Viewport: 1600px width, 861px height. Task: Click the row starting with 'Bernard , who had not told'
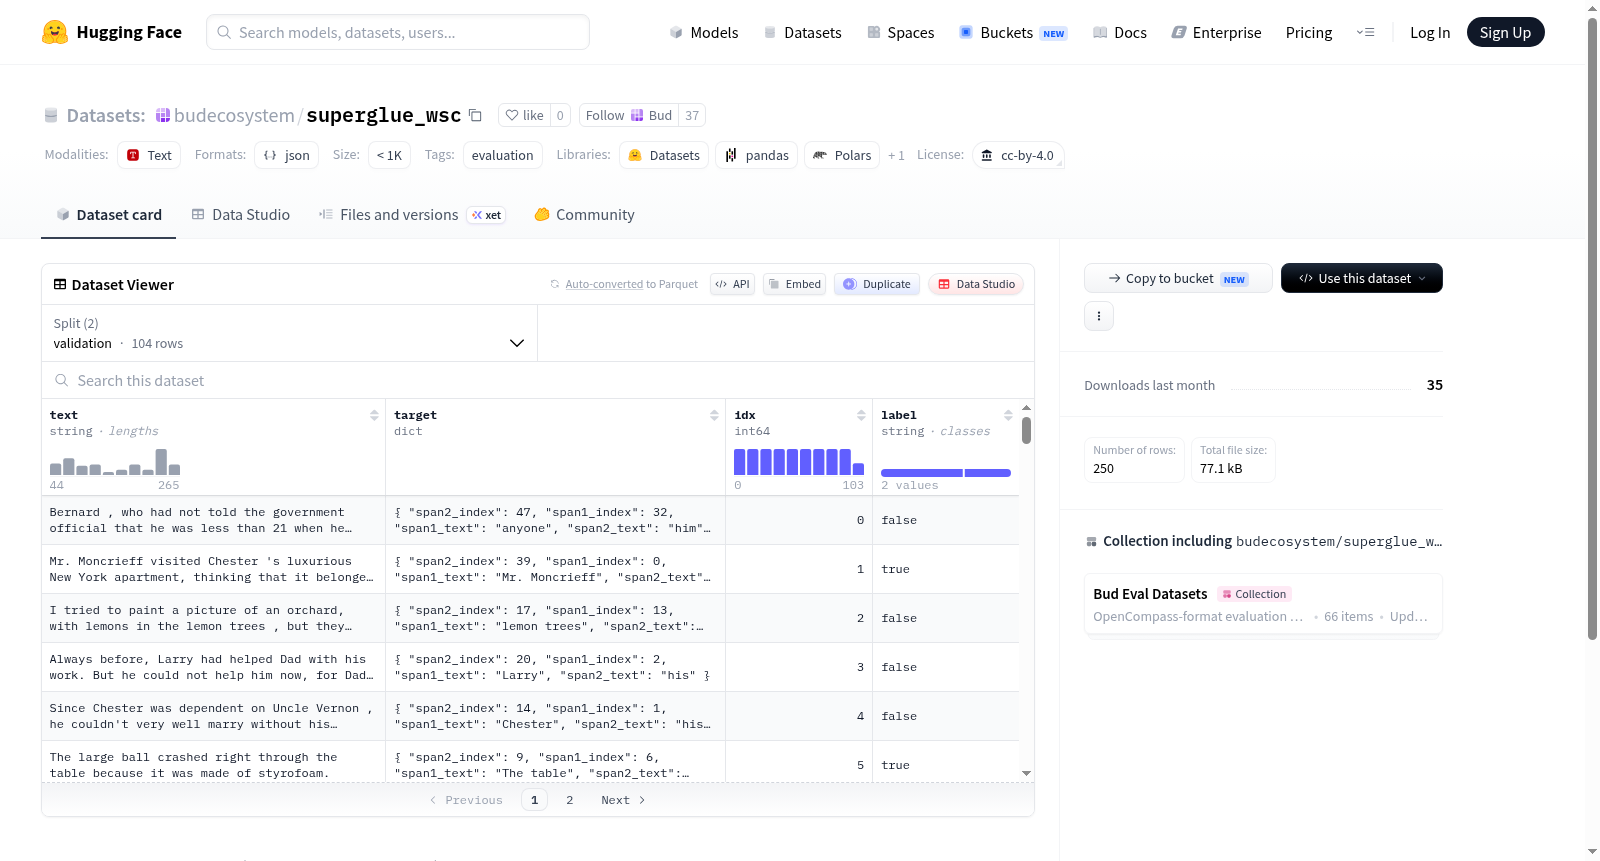pyautogui.click(x=530, y=520)
